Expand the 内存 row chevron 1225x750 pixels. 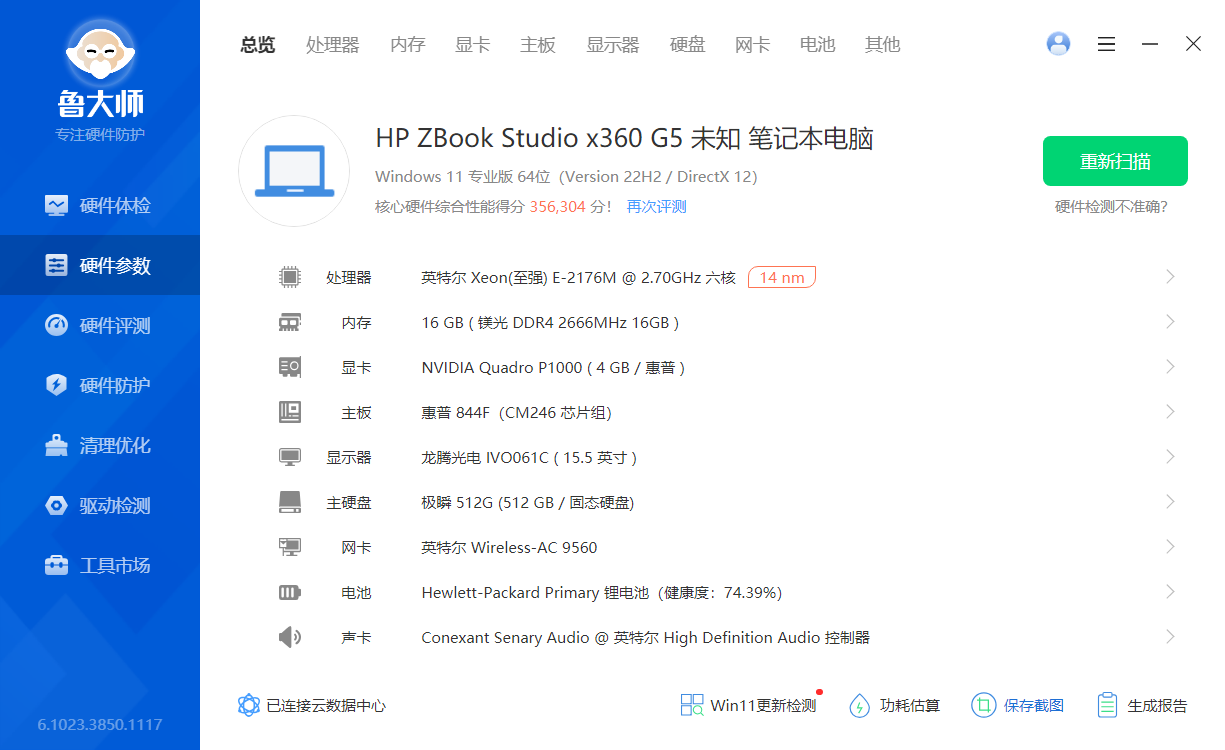(x=1170, y=321)
